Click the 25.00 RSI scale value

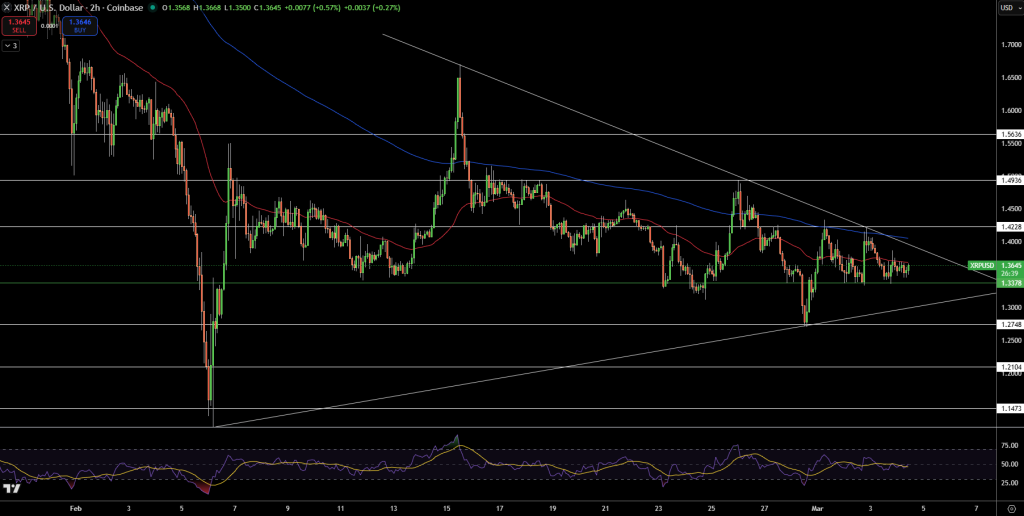pos(1009,483)
